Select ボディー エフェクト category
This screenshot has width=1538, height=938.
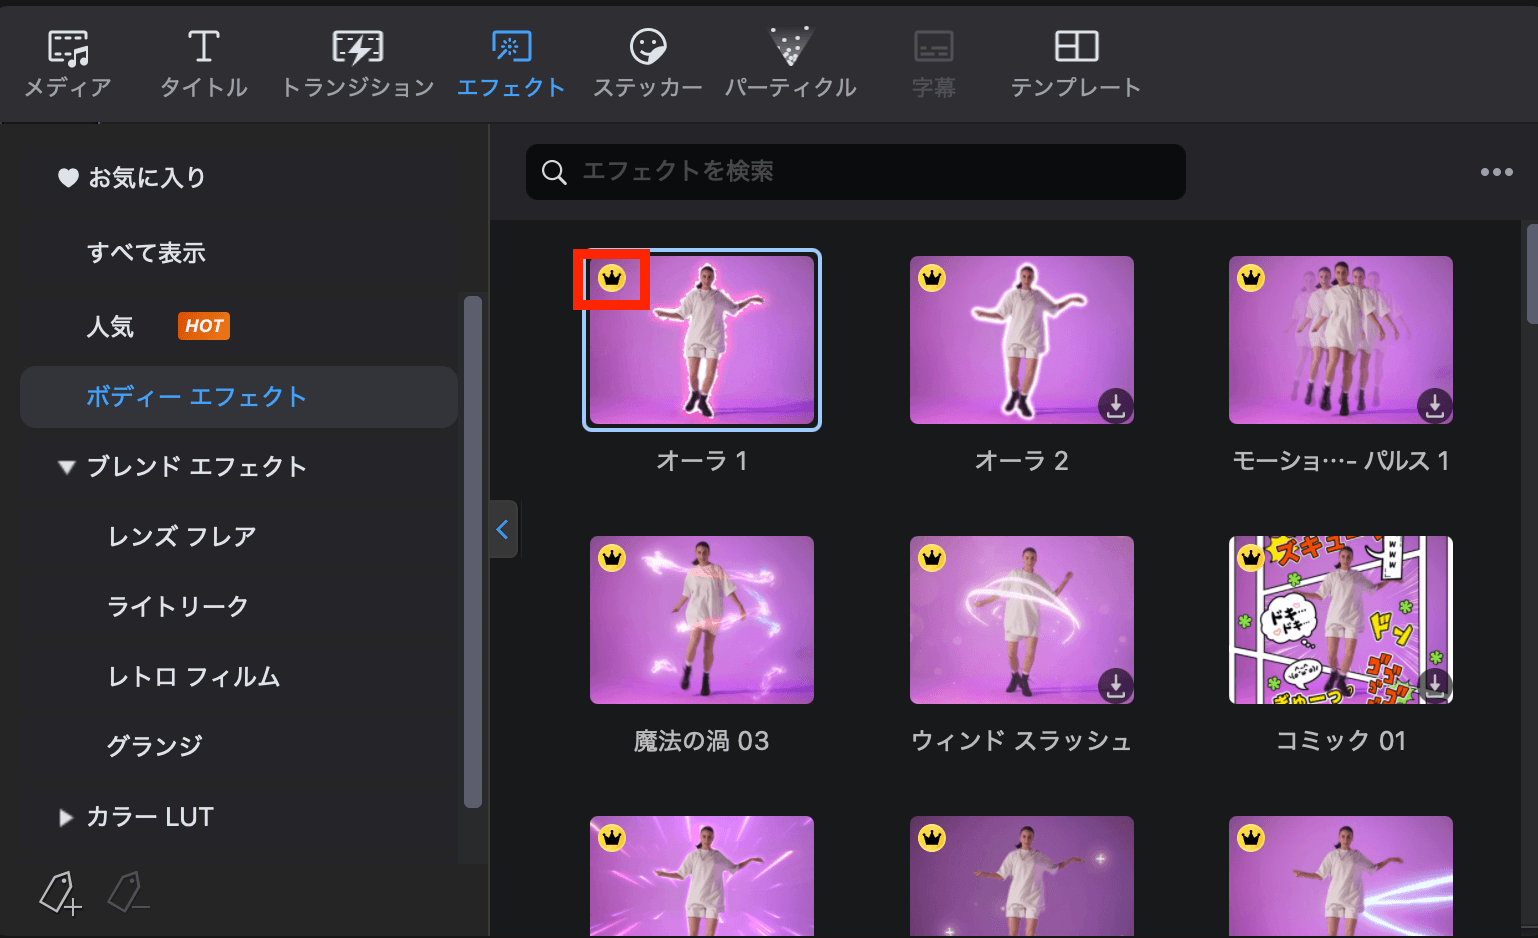click(x=196, y=397)
